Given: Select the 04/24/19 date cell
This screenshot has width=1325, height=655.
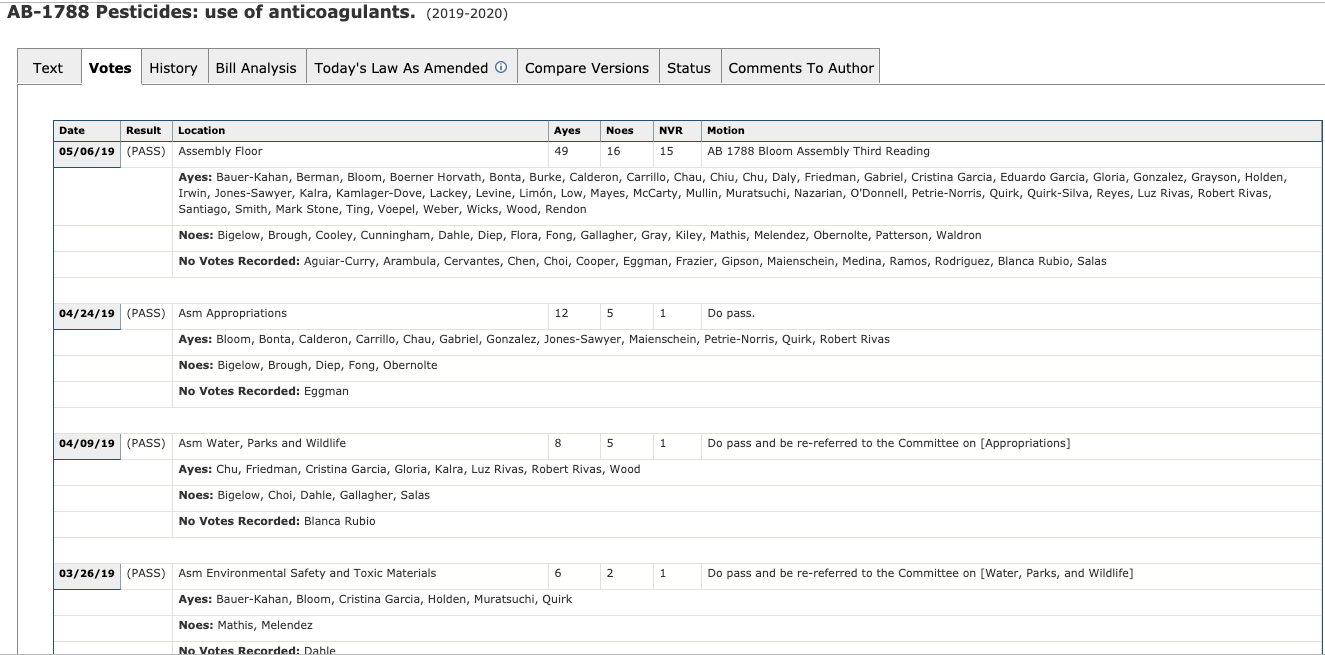Looking at the screenshot, I should (87, 314).
